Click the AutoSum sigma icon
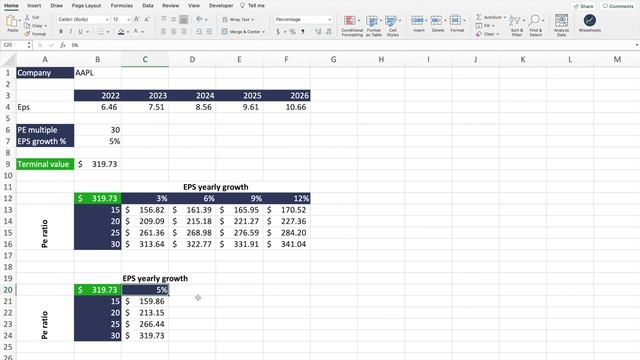Image resolution: width=640 pixels, height=360 pixels. (x=479, y=17)
